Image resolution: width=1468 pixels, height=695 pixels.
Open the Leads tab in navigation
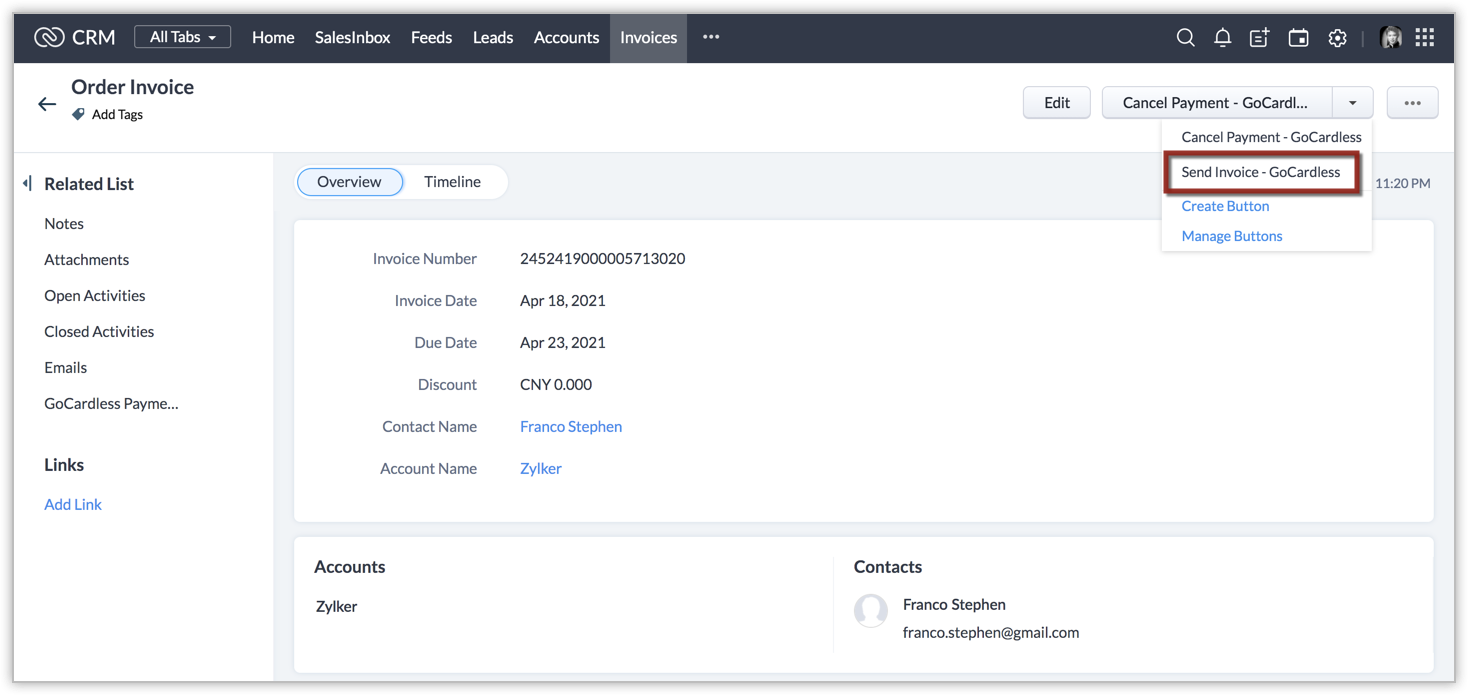pyautogui.click(x=492, y=38)
